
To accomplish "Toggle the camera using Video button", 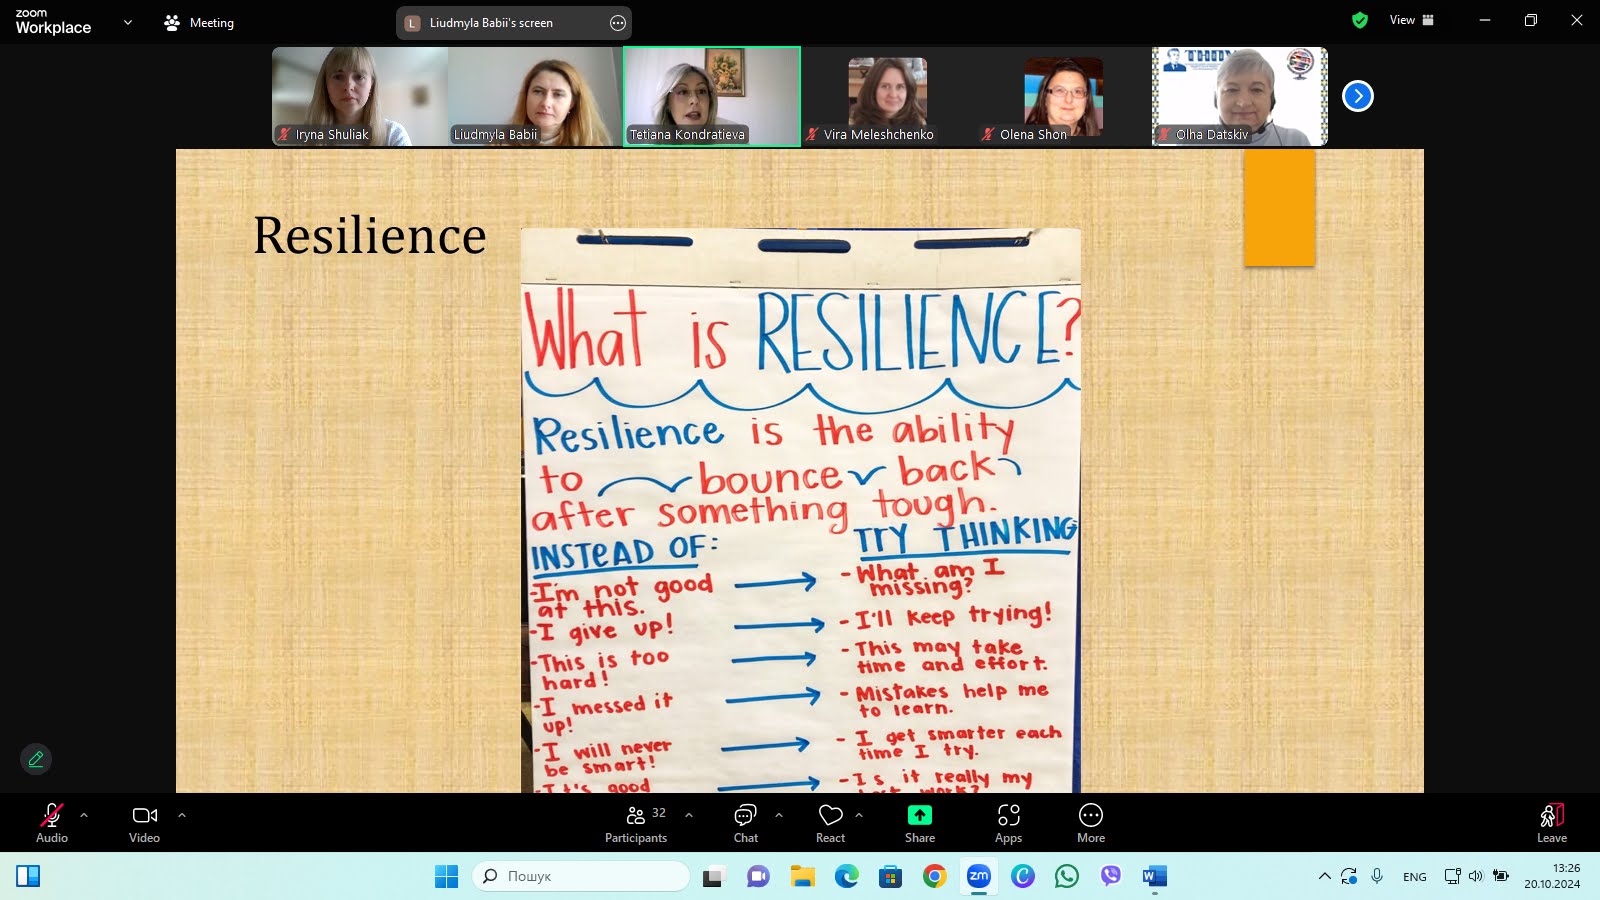I will pos(144,823).
